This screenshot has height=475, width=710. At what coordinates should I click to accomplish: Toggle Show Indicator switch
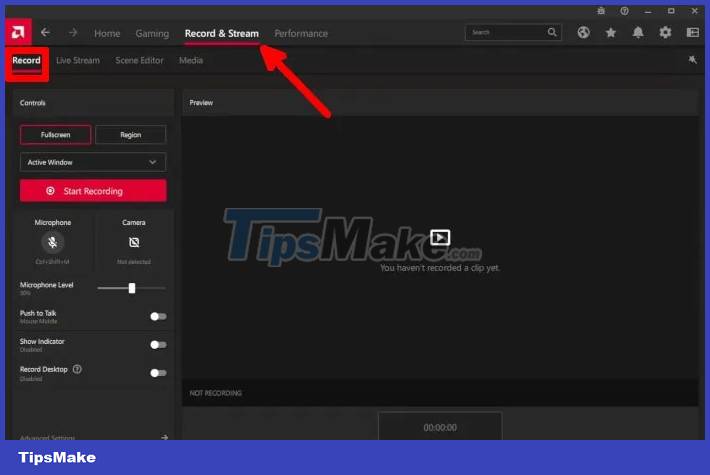(158, 345)
